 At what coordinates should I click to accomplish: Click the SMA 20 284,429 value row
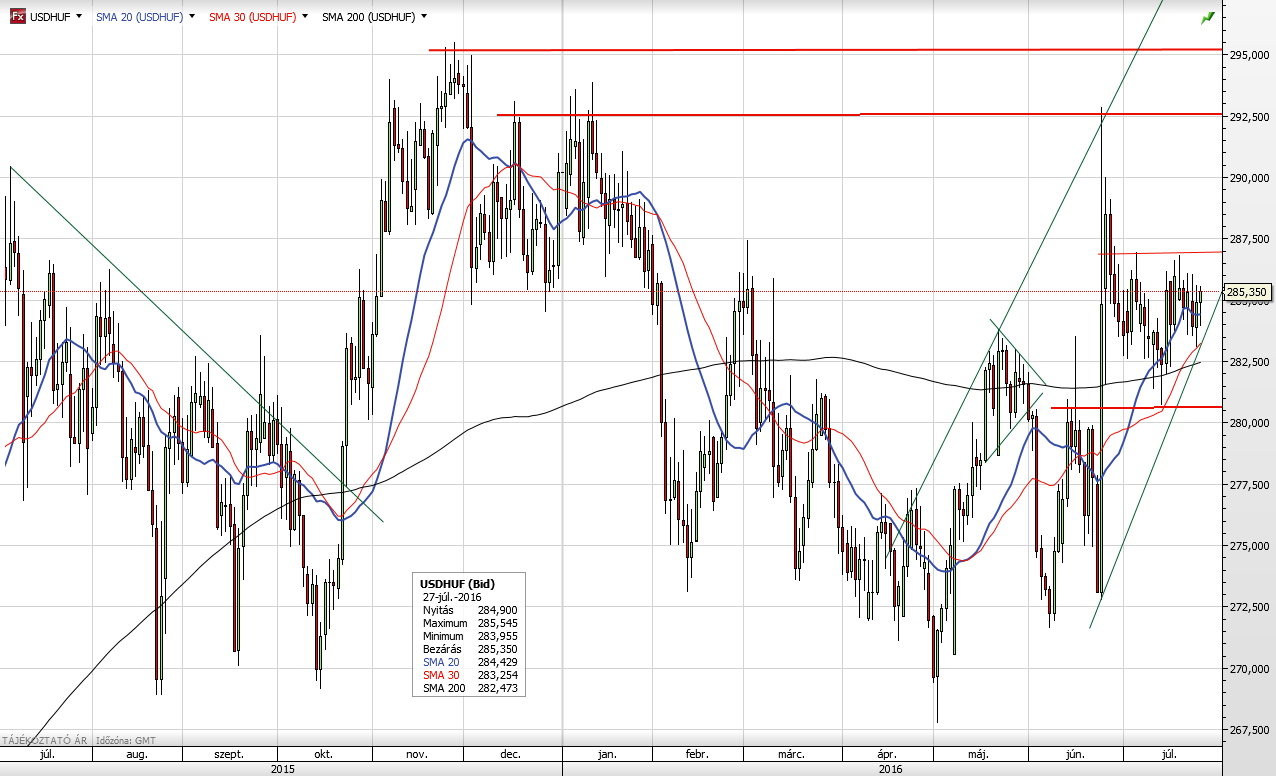(x=469, y=662)
